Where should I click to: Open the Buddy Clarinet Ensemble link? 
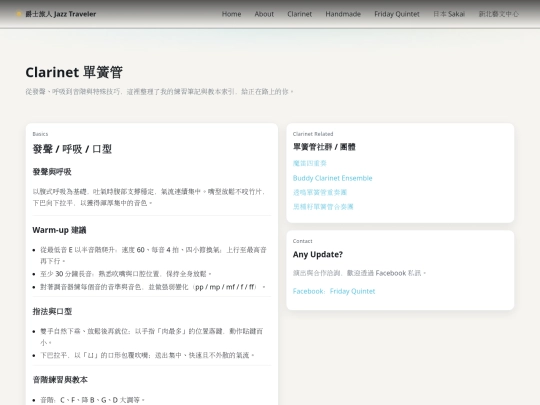(x=332, y=178)
